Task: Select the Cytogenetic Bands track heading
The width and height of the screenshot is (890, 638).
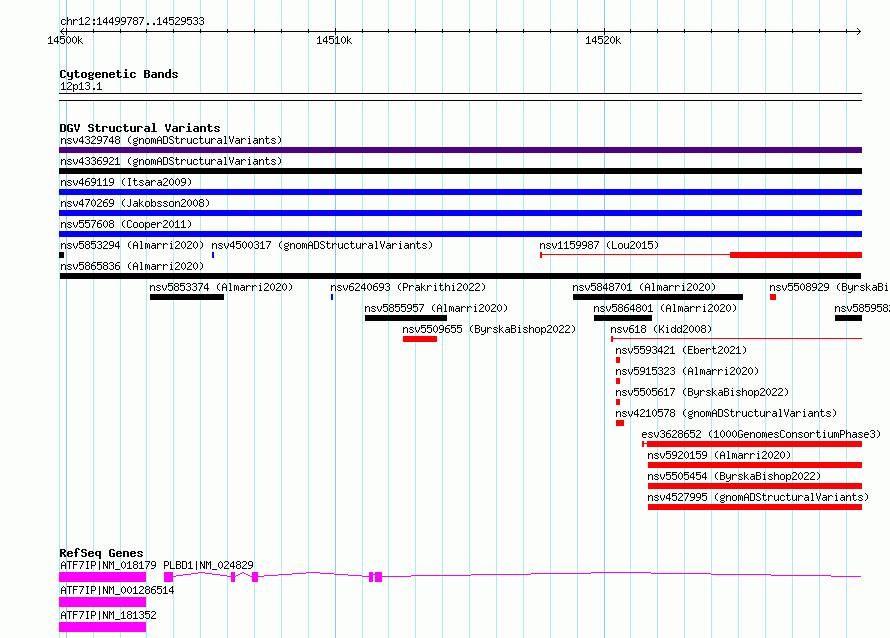Action: click(119, 74)
